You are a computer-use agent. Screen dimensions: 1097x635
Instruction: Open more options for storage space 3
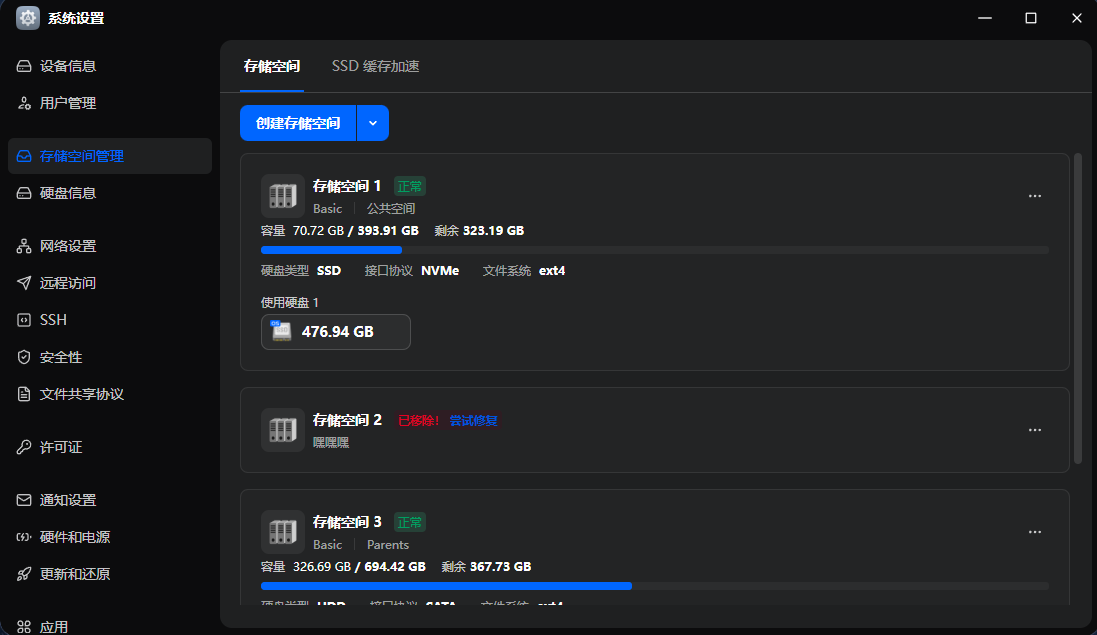[1035, 532]
